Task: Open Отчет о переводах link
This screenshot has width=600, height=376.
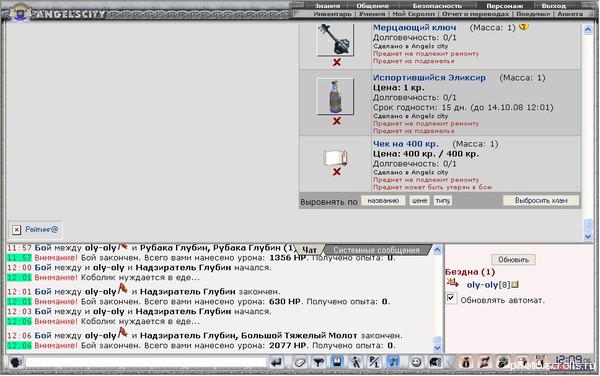Action: [475, 14]
